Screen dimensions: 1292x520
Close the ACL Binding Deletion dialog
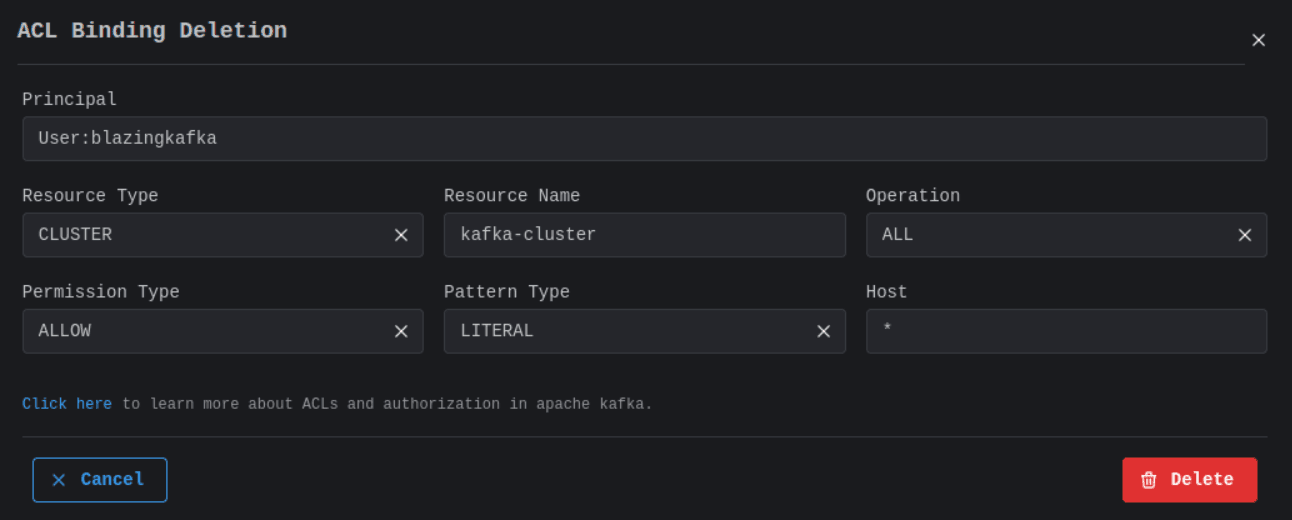pyautogui.click(x=1258, y=40)
